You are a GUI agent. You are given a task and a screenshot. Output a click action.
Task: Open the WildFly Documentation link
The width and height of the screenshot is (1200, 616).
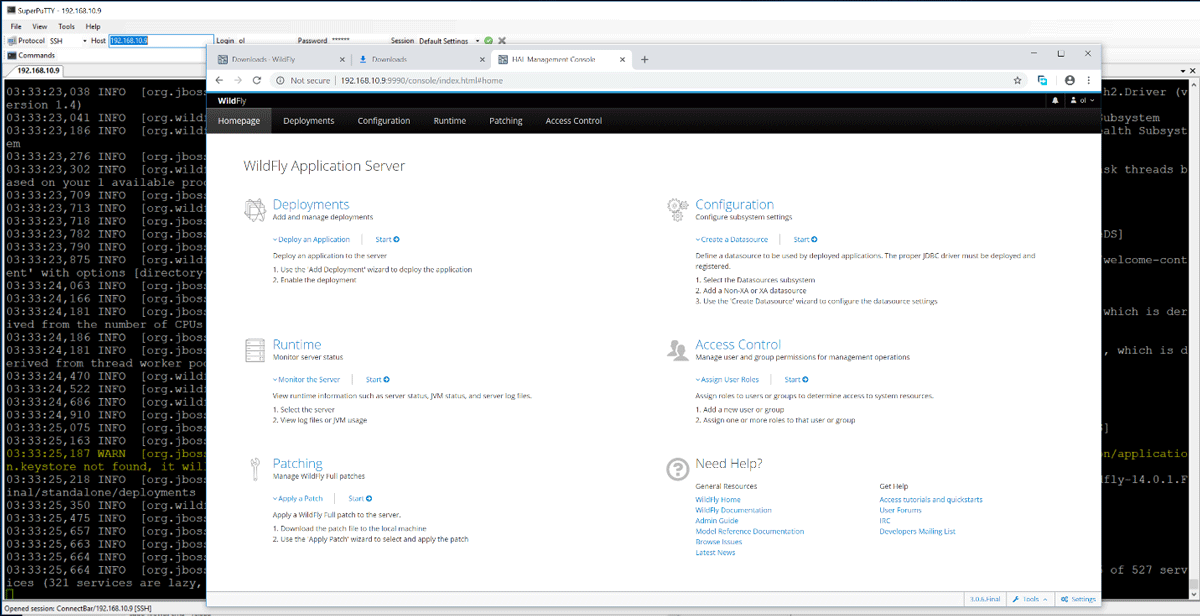(x=733, y=510)
